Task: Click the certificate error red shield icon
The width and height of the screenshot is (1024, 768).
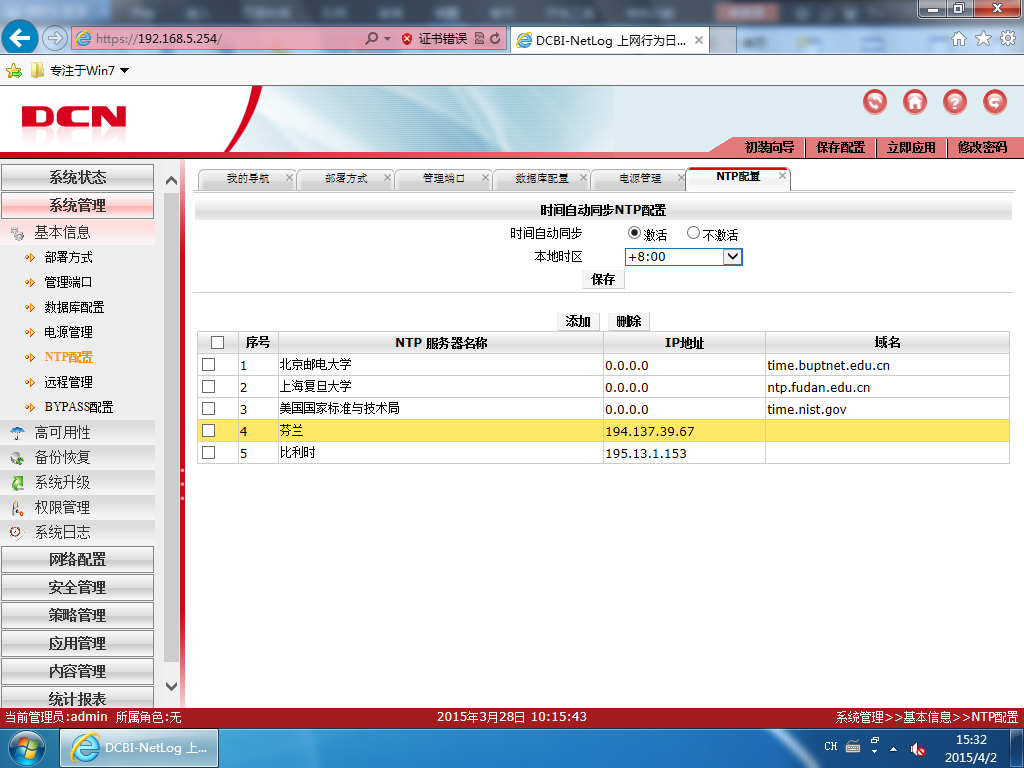Action: point(407,39)
